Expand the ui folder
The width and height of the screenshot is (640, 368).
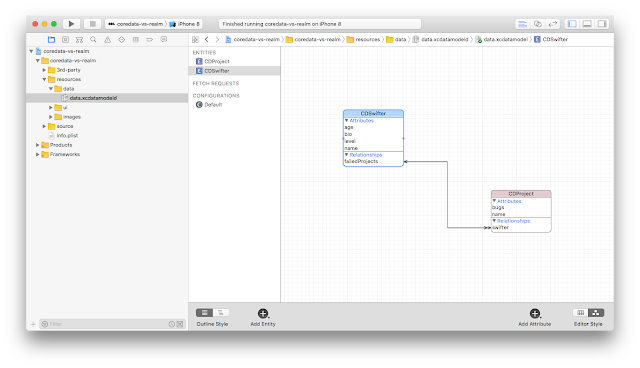pyautogui.click(x=51, y=107)
